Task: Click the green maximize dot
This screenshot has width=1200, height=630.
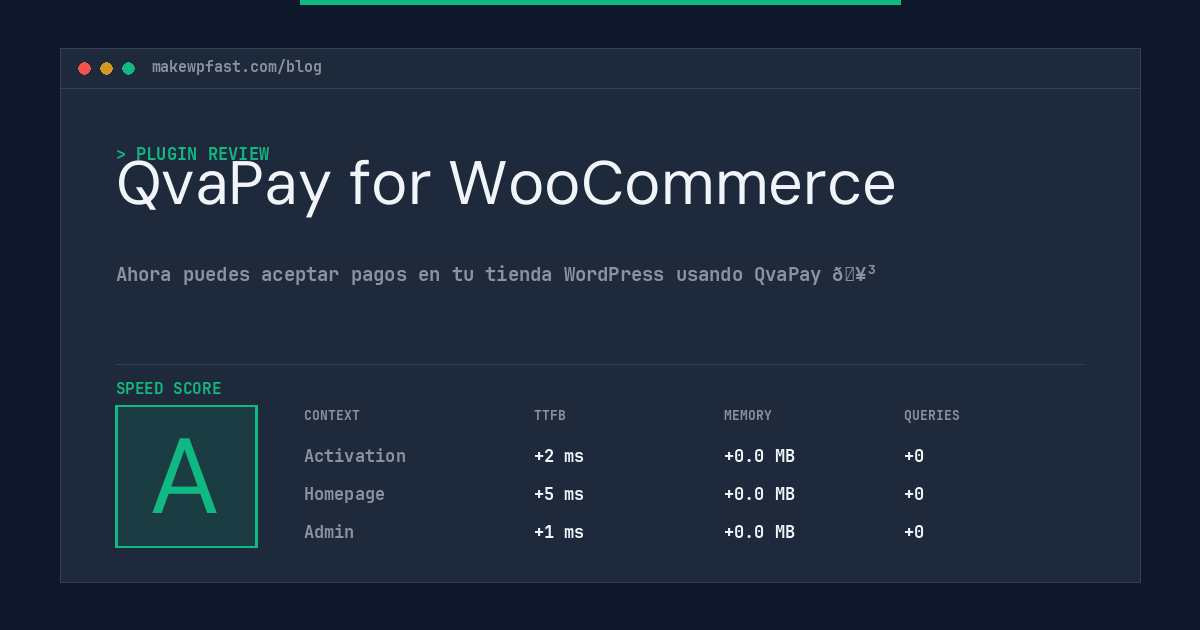Action: pos(128,68)
